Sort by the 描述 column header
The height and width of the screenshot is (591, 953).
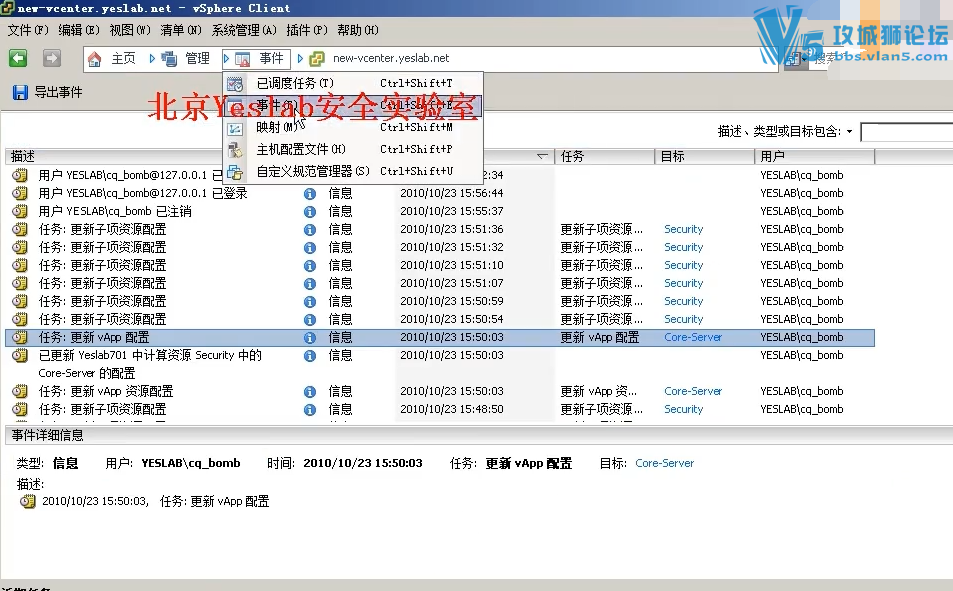(23, 156)
